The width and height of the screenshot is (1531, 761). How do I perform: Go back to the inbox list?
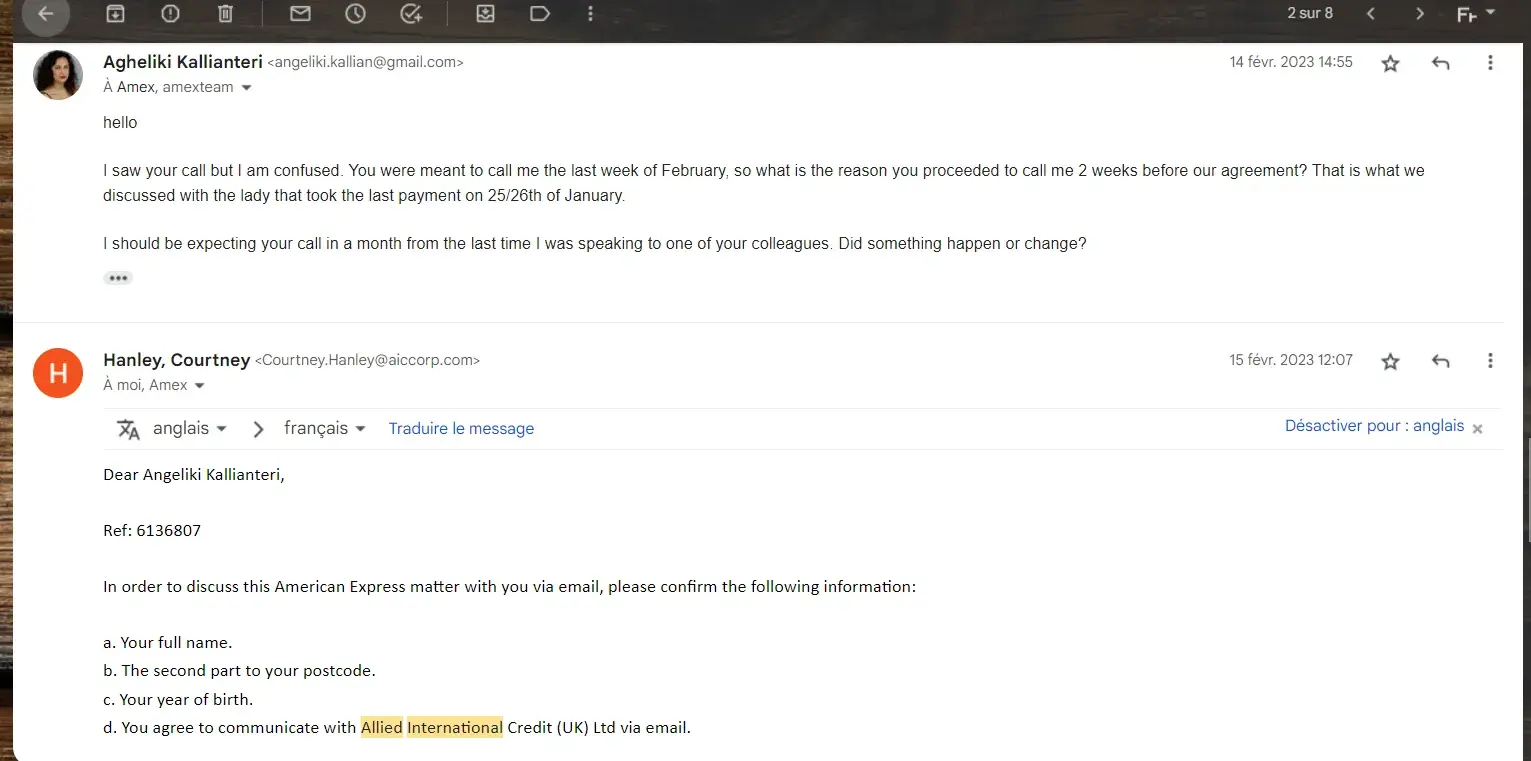[46, 14]
